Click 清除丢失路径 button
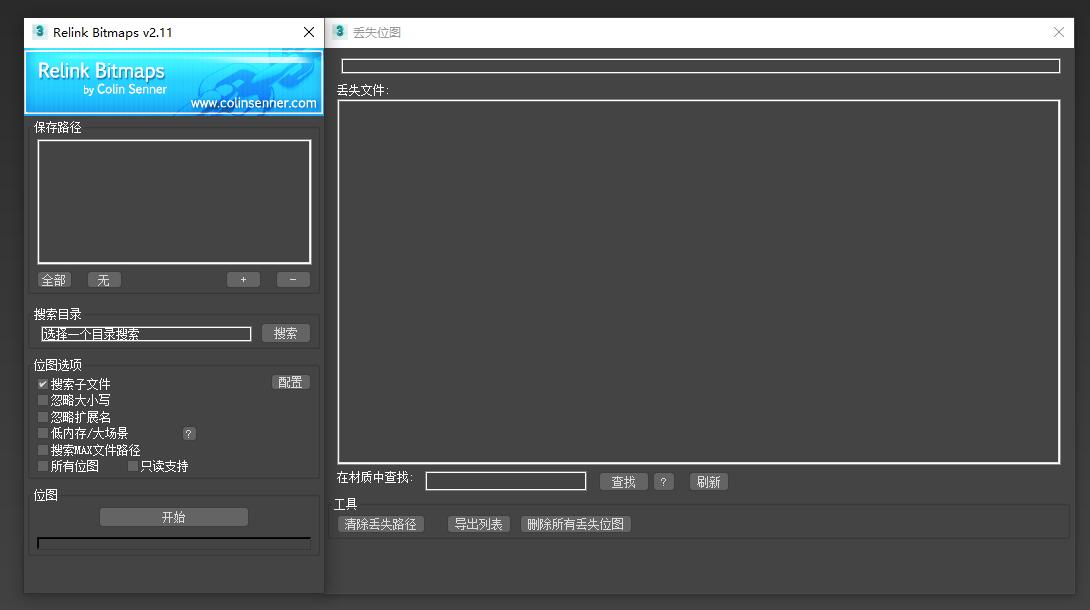This screenshot has height=610, width=1090. (x=380, y=524)
